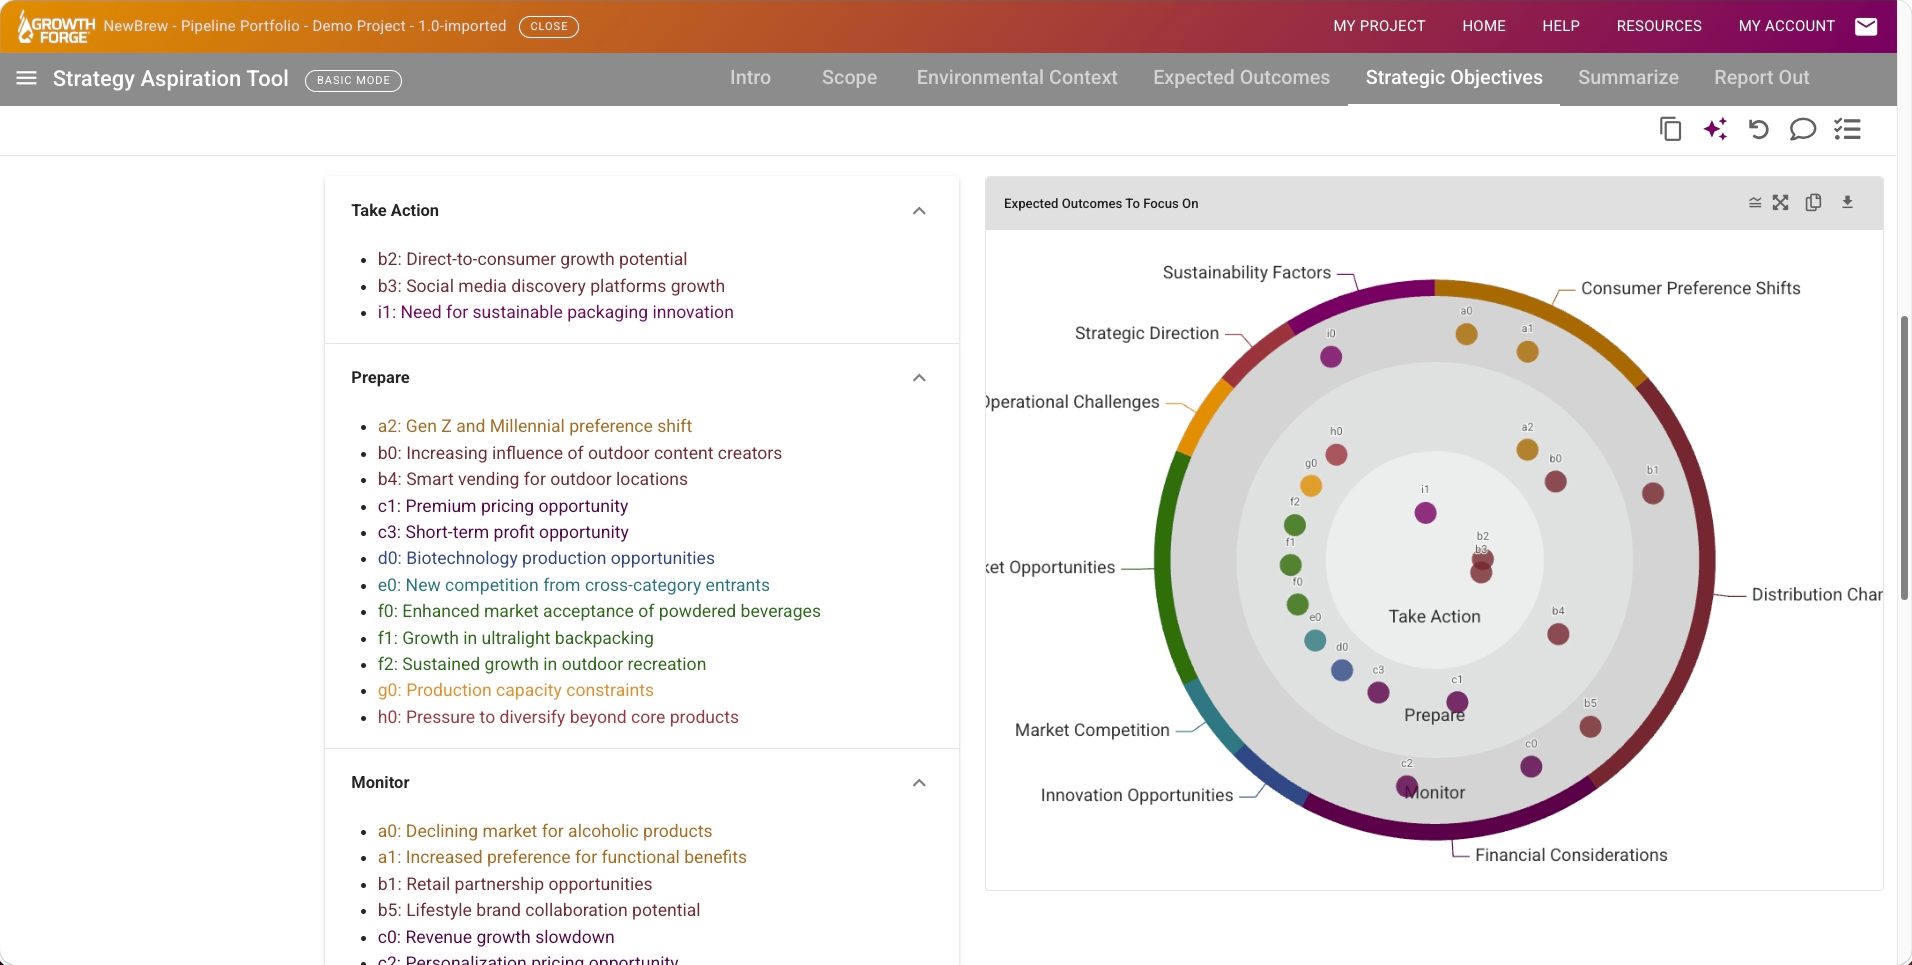
Task: Click the page vertical scrollbar
Action: point(1905,458)
